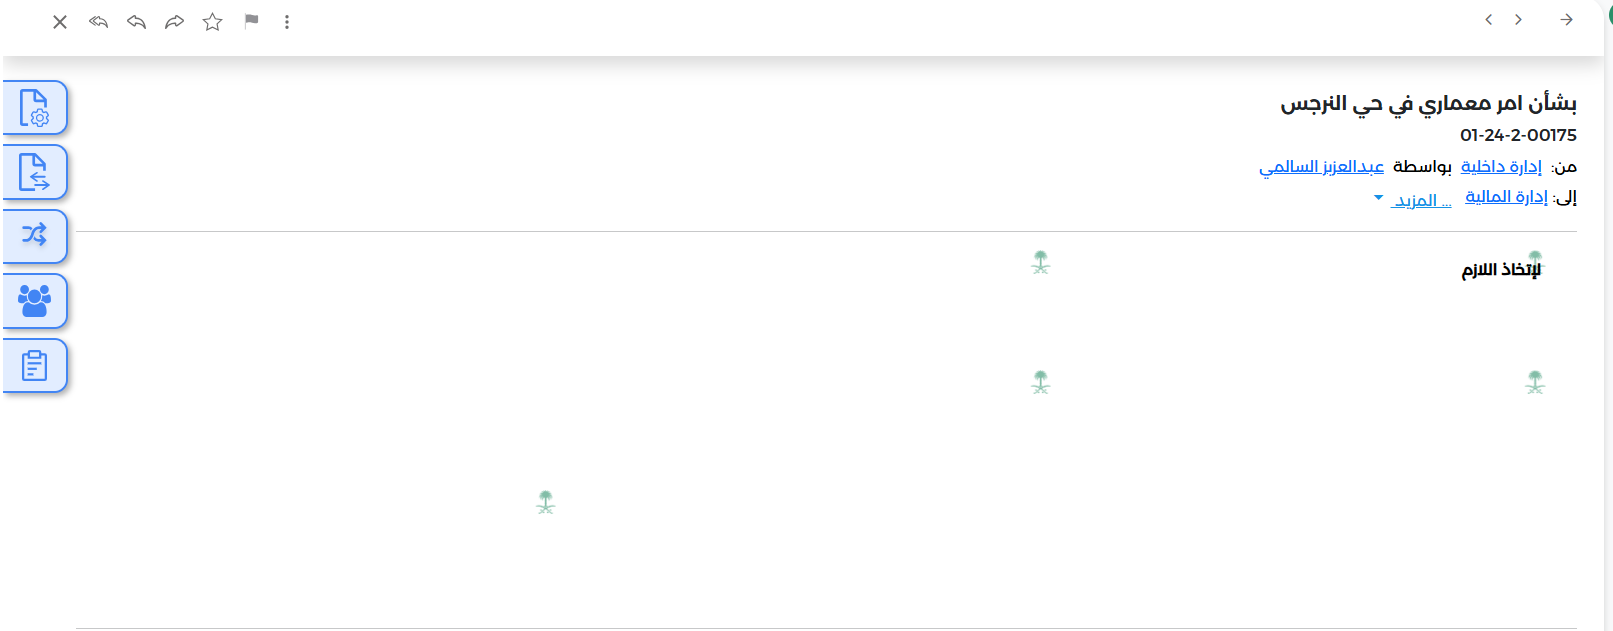Click the document transfer sidebar icon
1613x631 pixels.
35,172
